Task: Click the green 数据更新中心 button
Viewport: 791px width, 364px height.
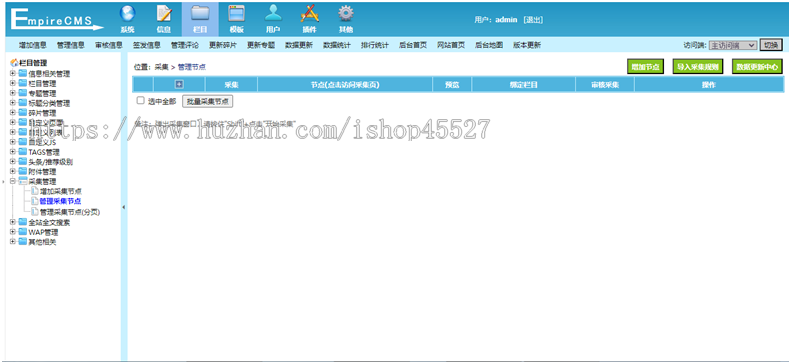Action: tap(757, 67)
